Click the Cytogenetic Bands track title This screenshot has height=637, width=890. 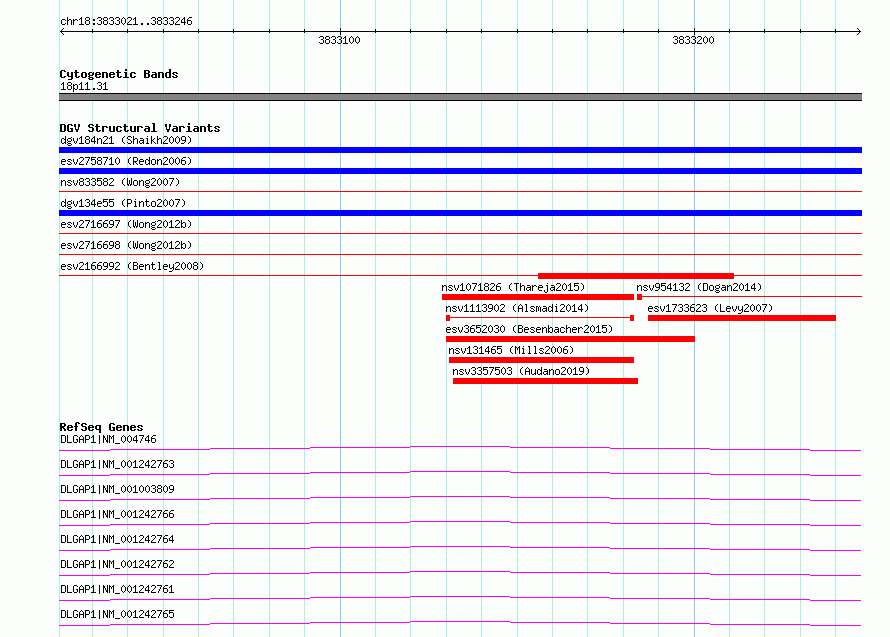119,74
